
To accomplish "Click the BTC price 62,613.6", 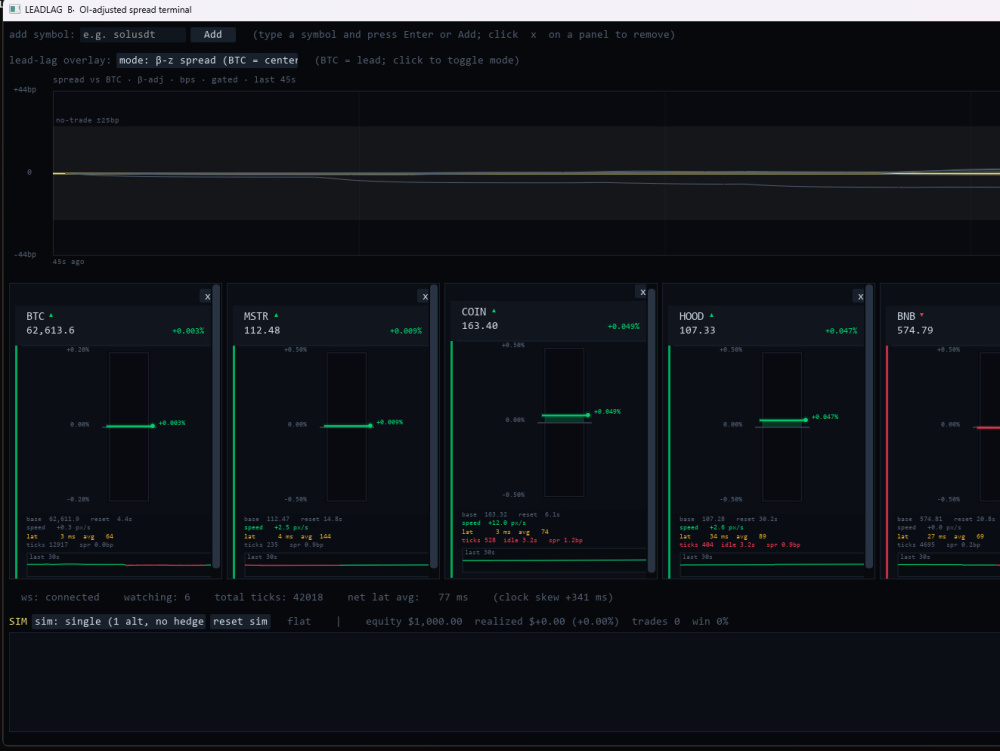I will [50, 330].
